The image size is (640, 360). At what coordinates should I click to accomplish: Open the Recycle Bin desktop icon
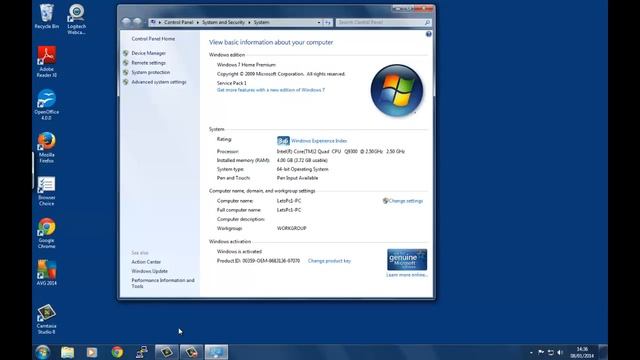(46, 16)
